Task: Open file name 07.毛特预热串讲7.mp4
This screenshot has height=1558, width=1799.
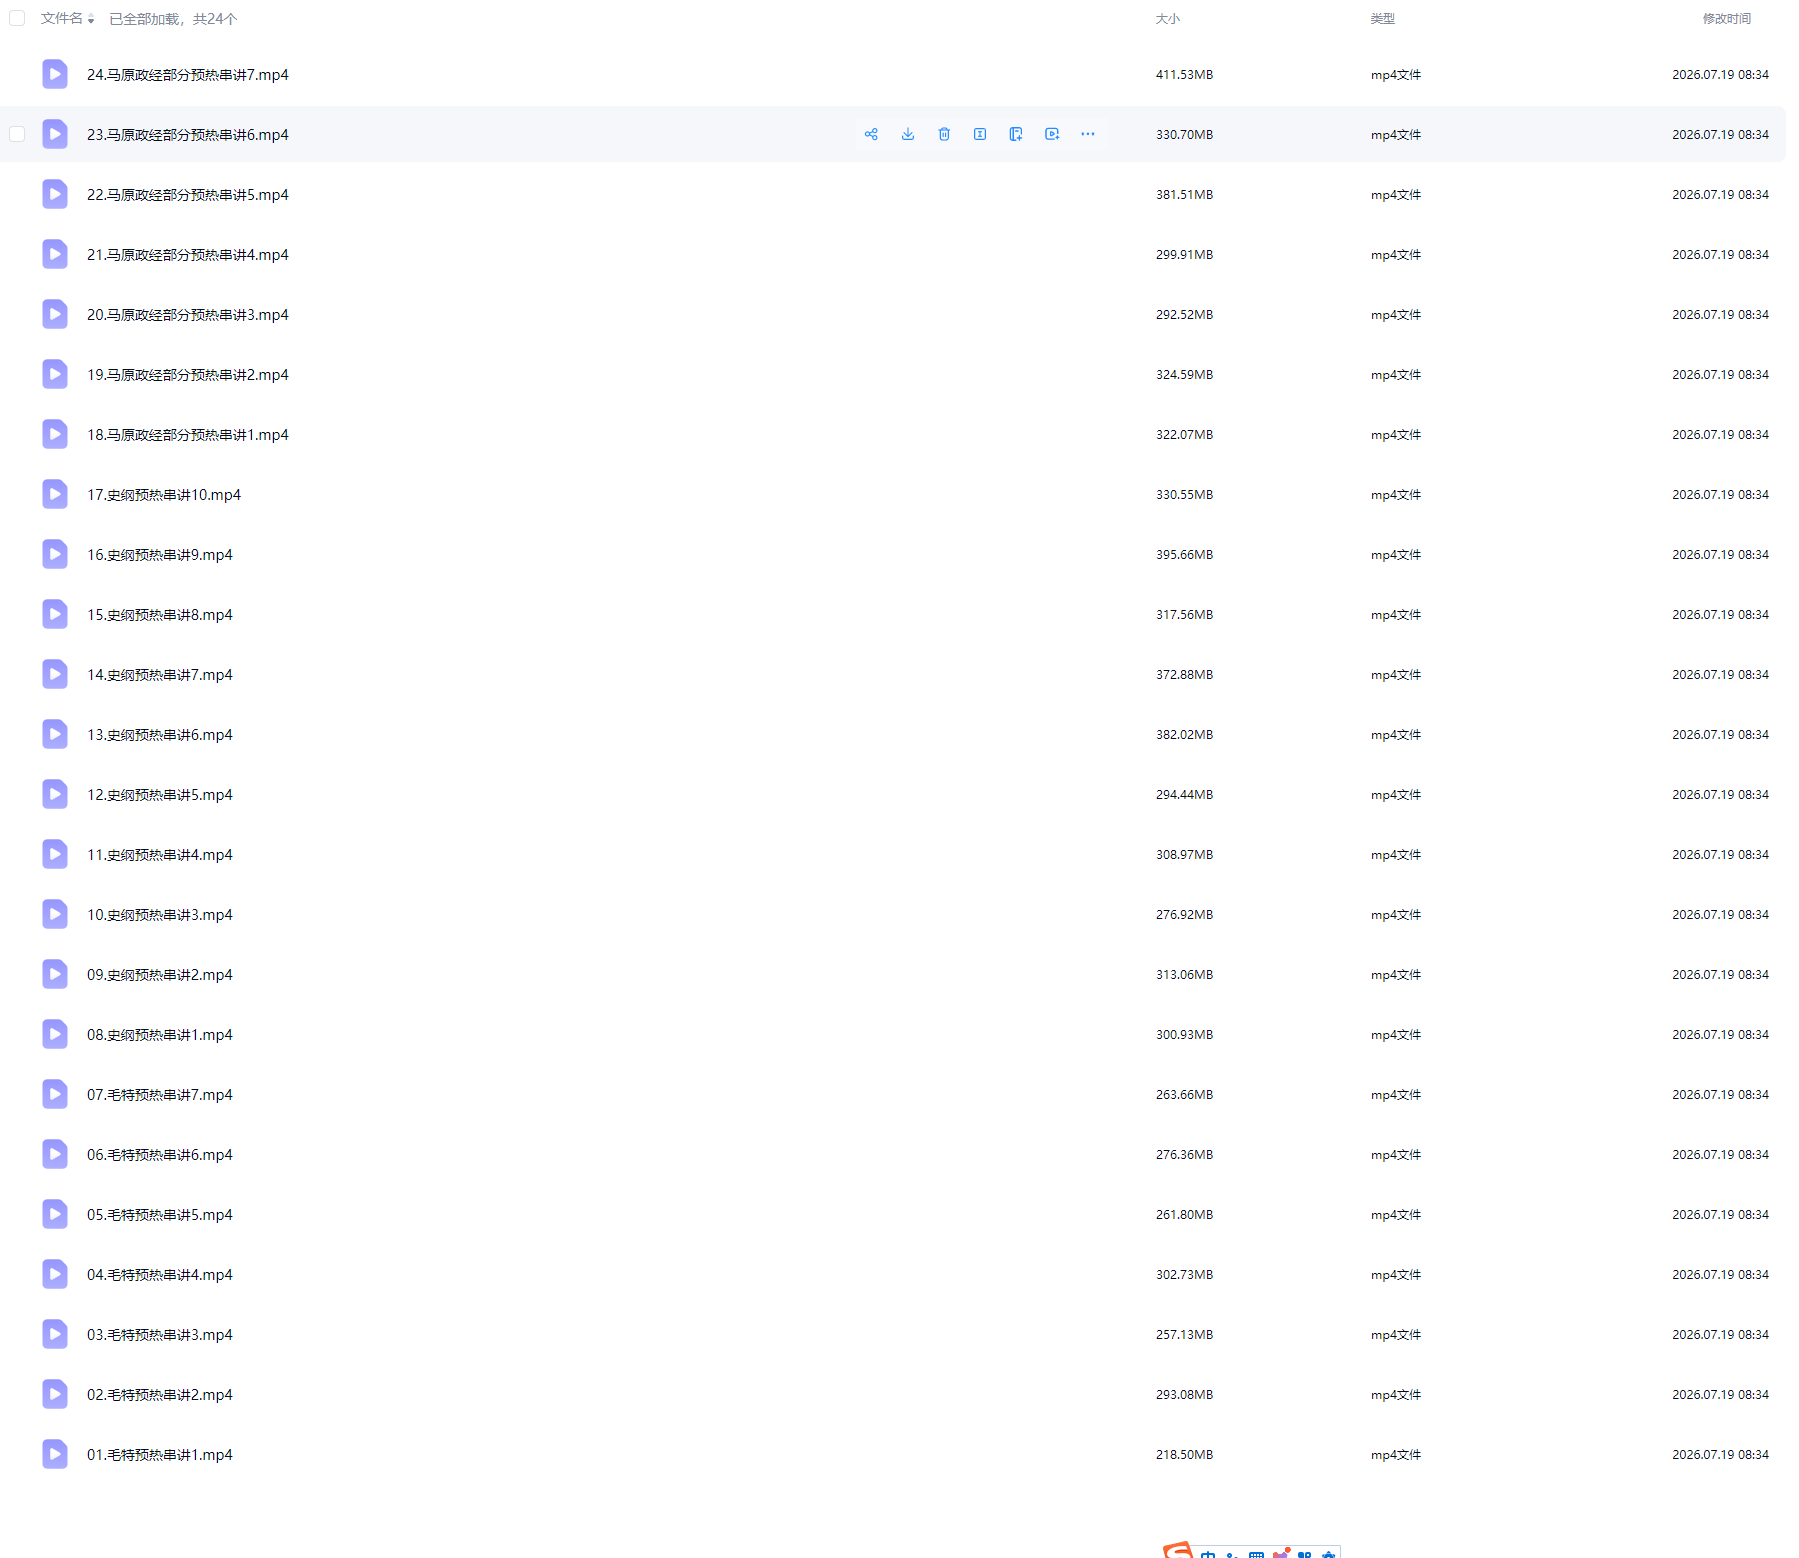Action: point(160,1095)
